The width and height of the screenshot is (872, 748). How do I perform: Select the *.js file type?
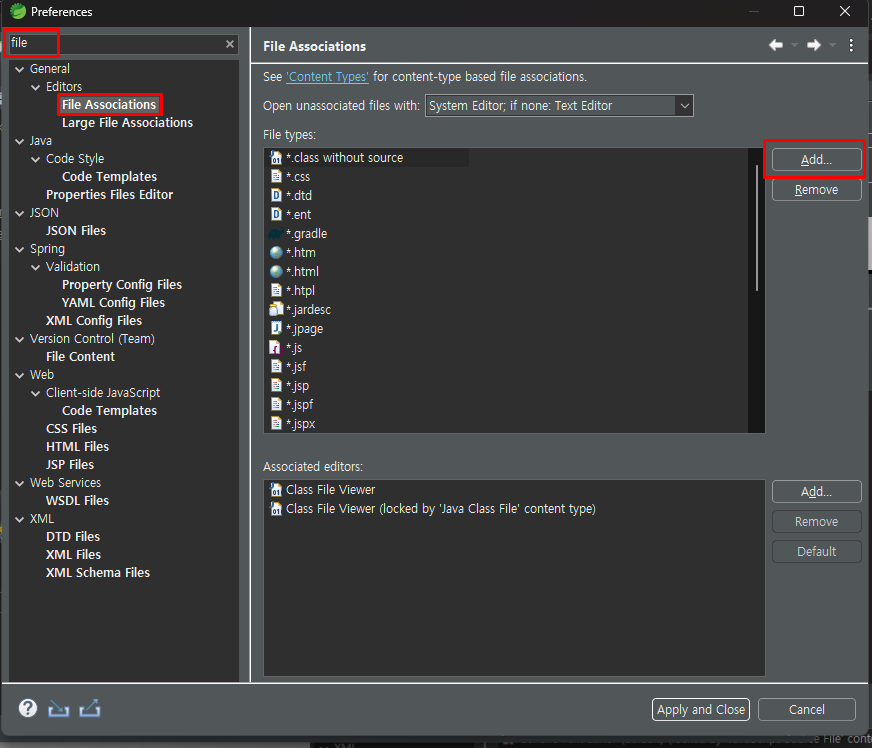pyautogui.click(x=286, y=348)
